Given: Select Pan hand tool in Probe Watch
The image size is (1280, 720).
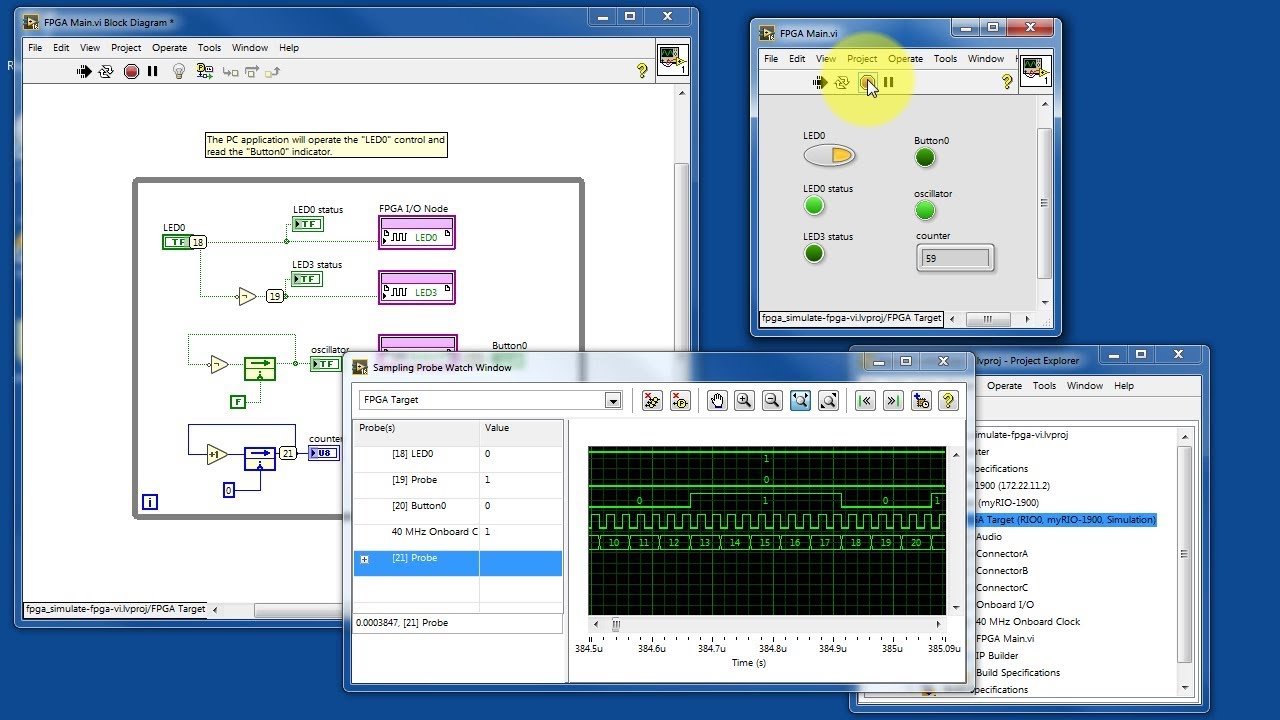Looking at the screenshot, I should [717, 400].
